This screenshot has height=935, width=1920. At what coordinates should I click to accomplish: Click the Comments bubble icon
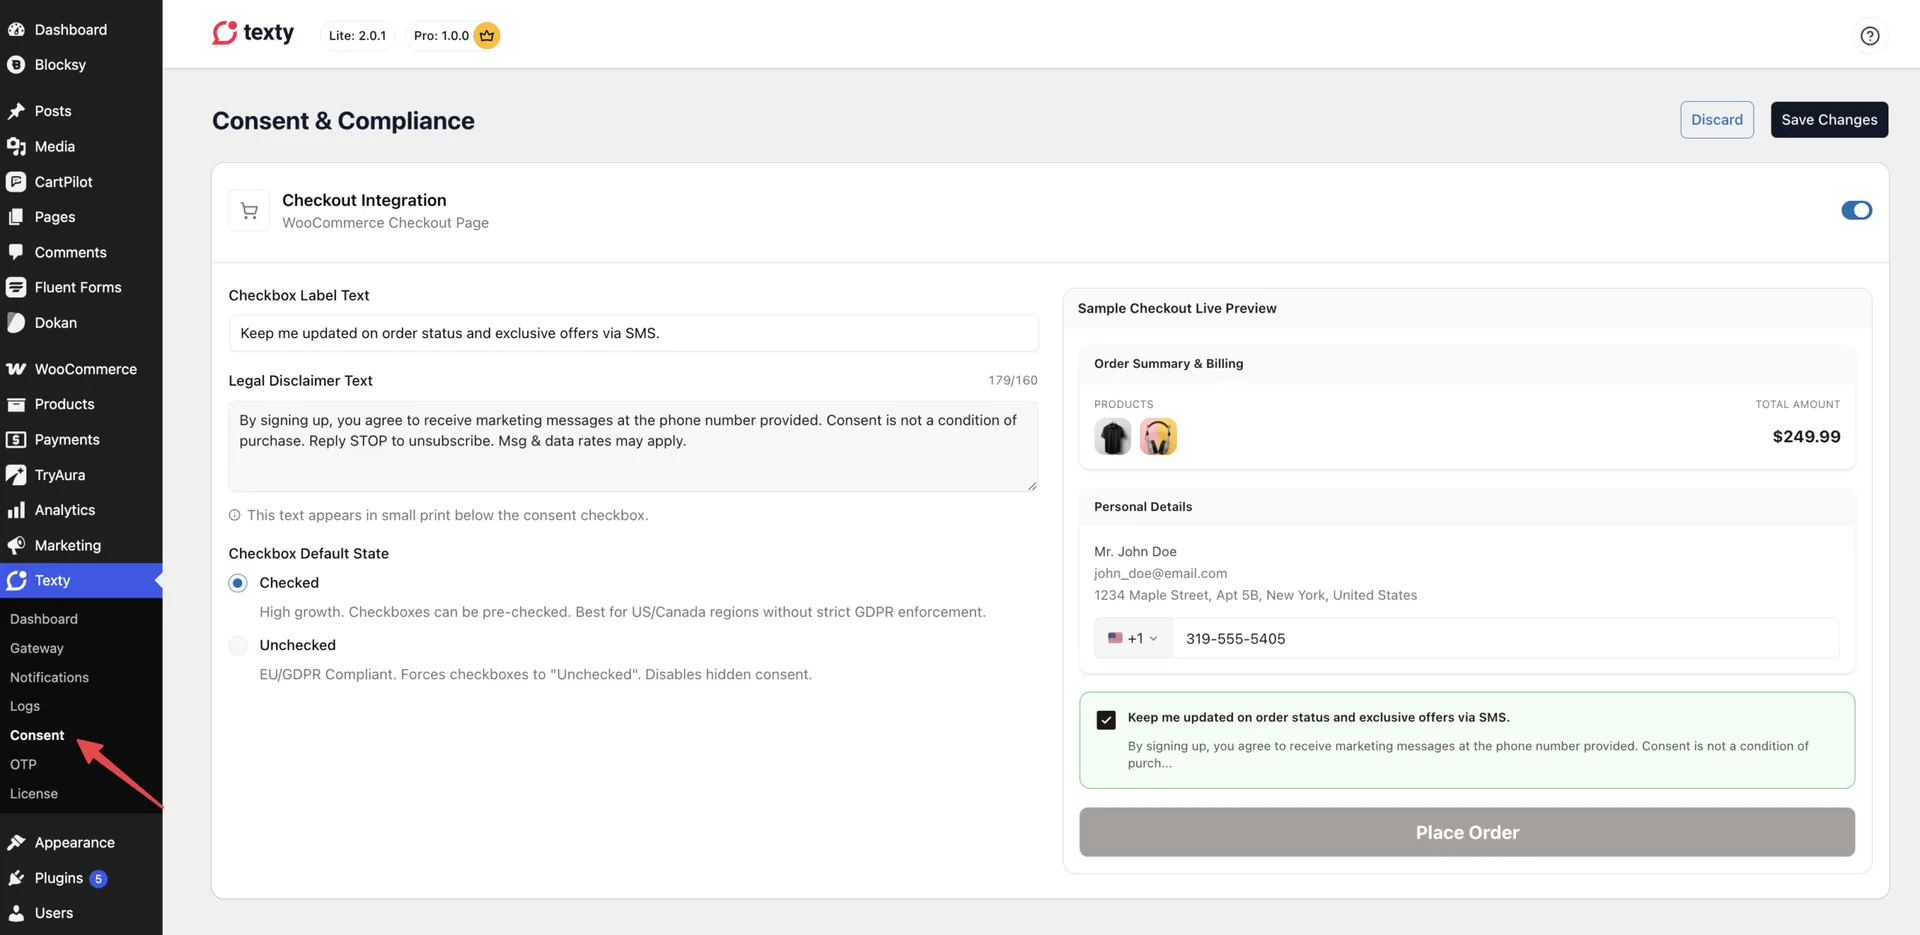(16, 252)
